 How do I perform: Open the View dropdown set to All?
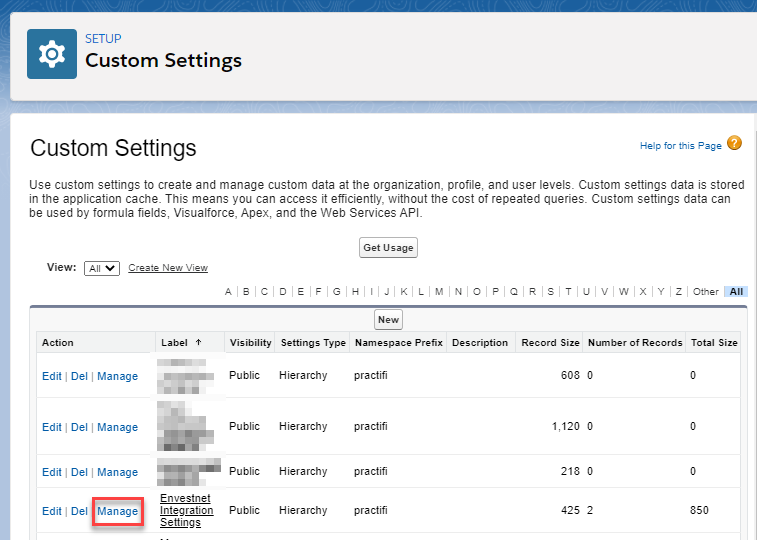pos(102,268)
